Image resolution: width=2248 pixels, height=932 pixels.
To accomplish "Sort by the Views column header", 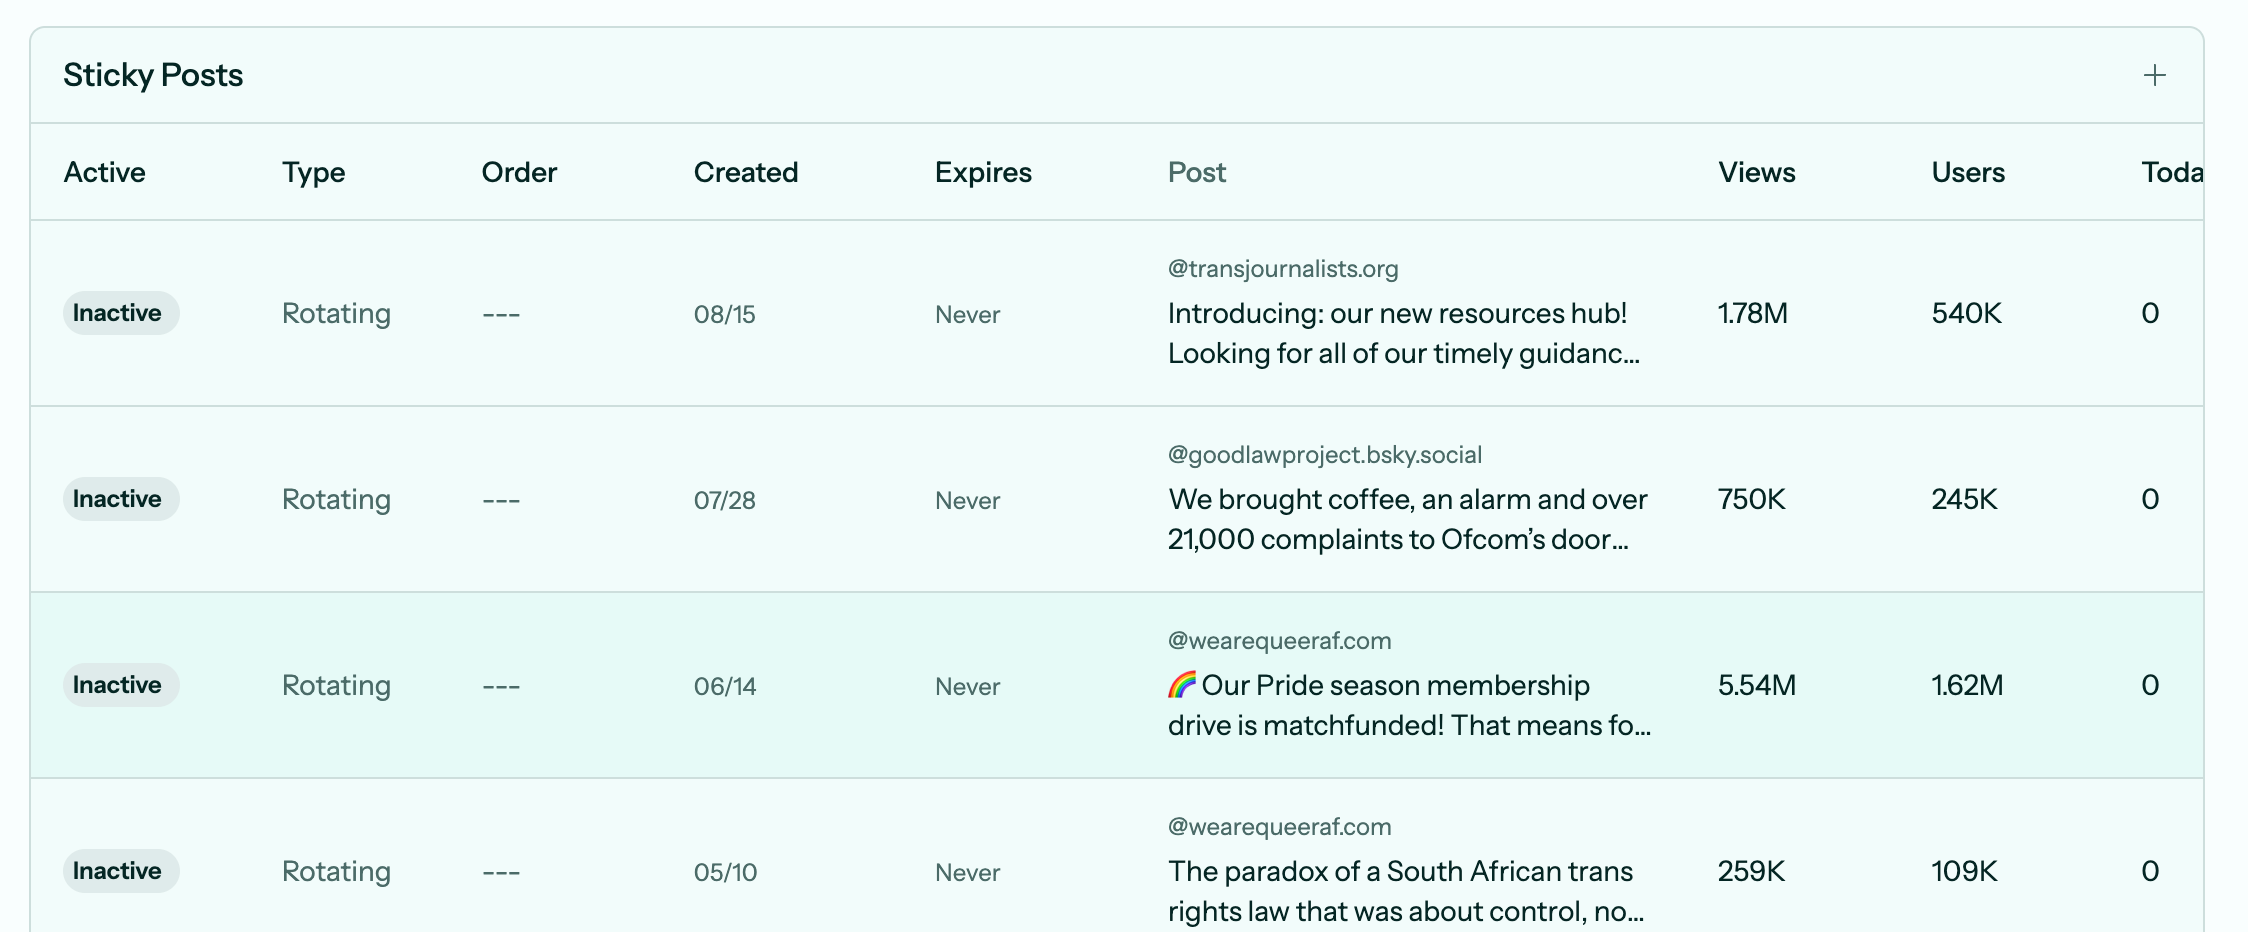I will point(1756,172).
